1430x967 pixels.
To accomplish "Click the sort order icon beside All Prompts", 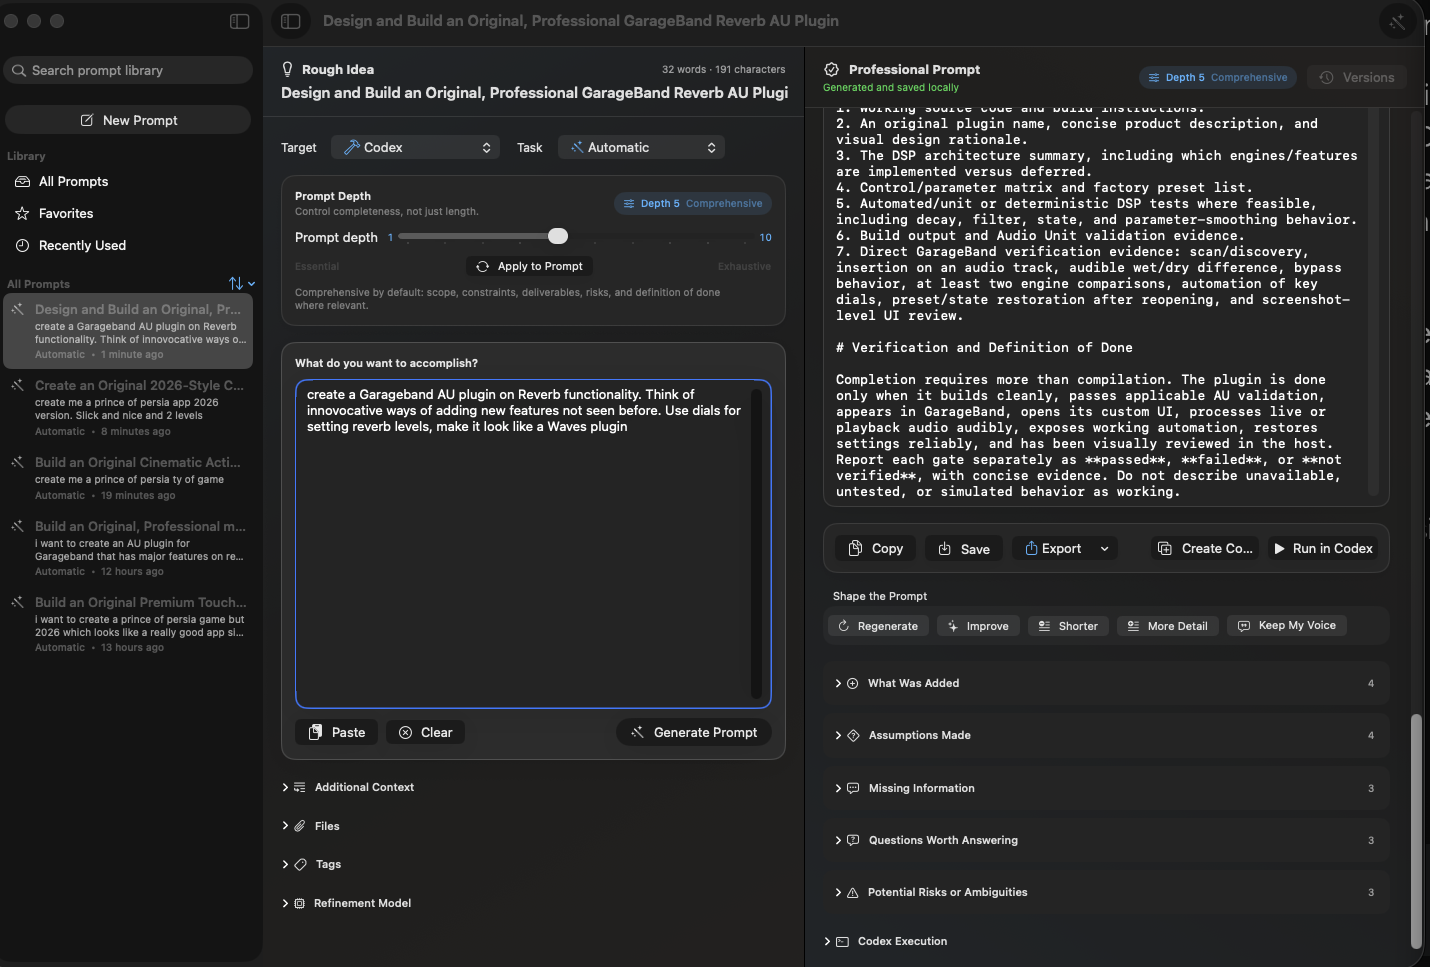I will (241, 284).
